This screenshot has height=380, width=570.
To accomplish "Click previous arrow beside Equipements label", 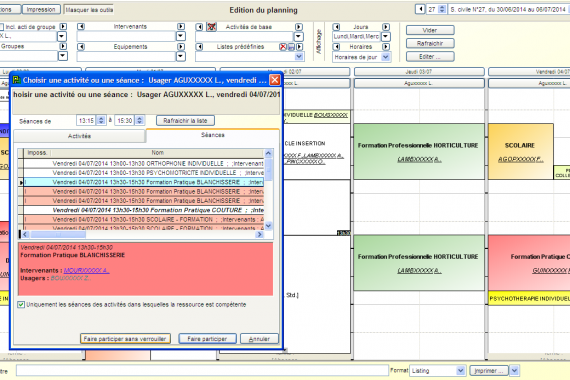I will (81, 47).
